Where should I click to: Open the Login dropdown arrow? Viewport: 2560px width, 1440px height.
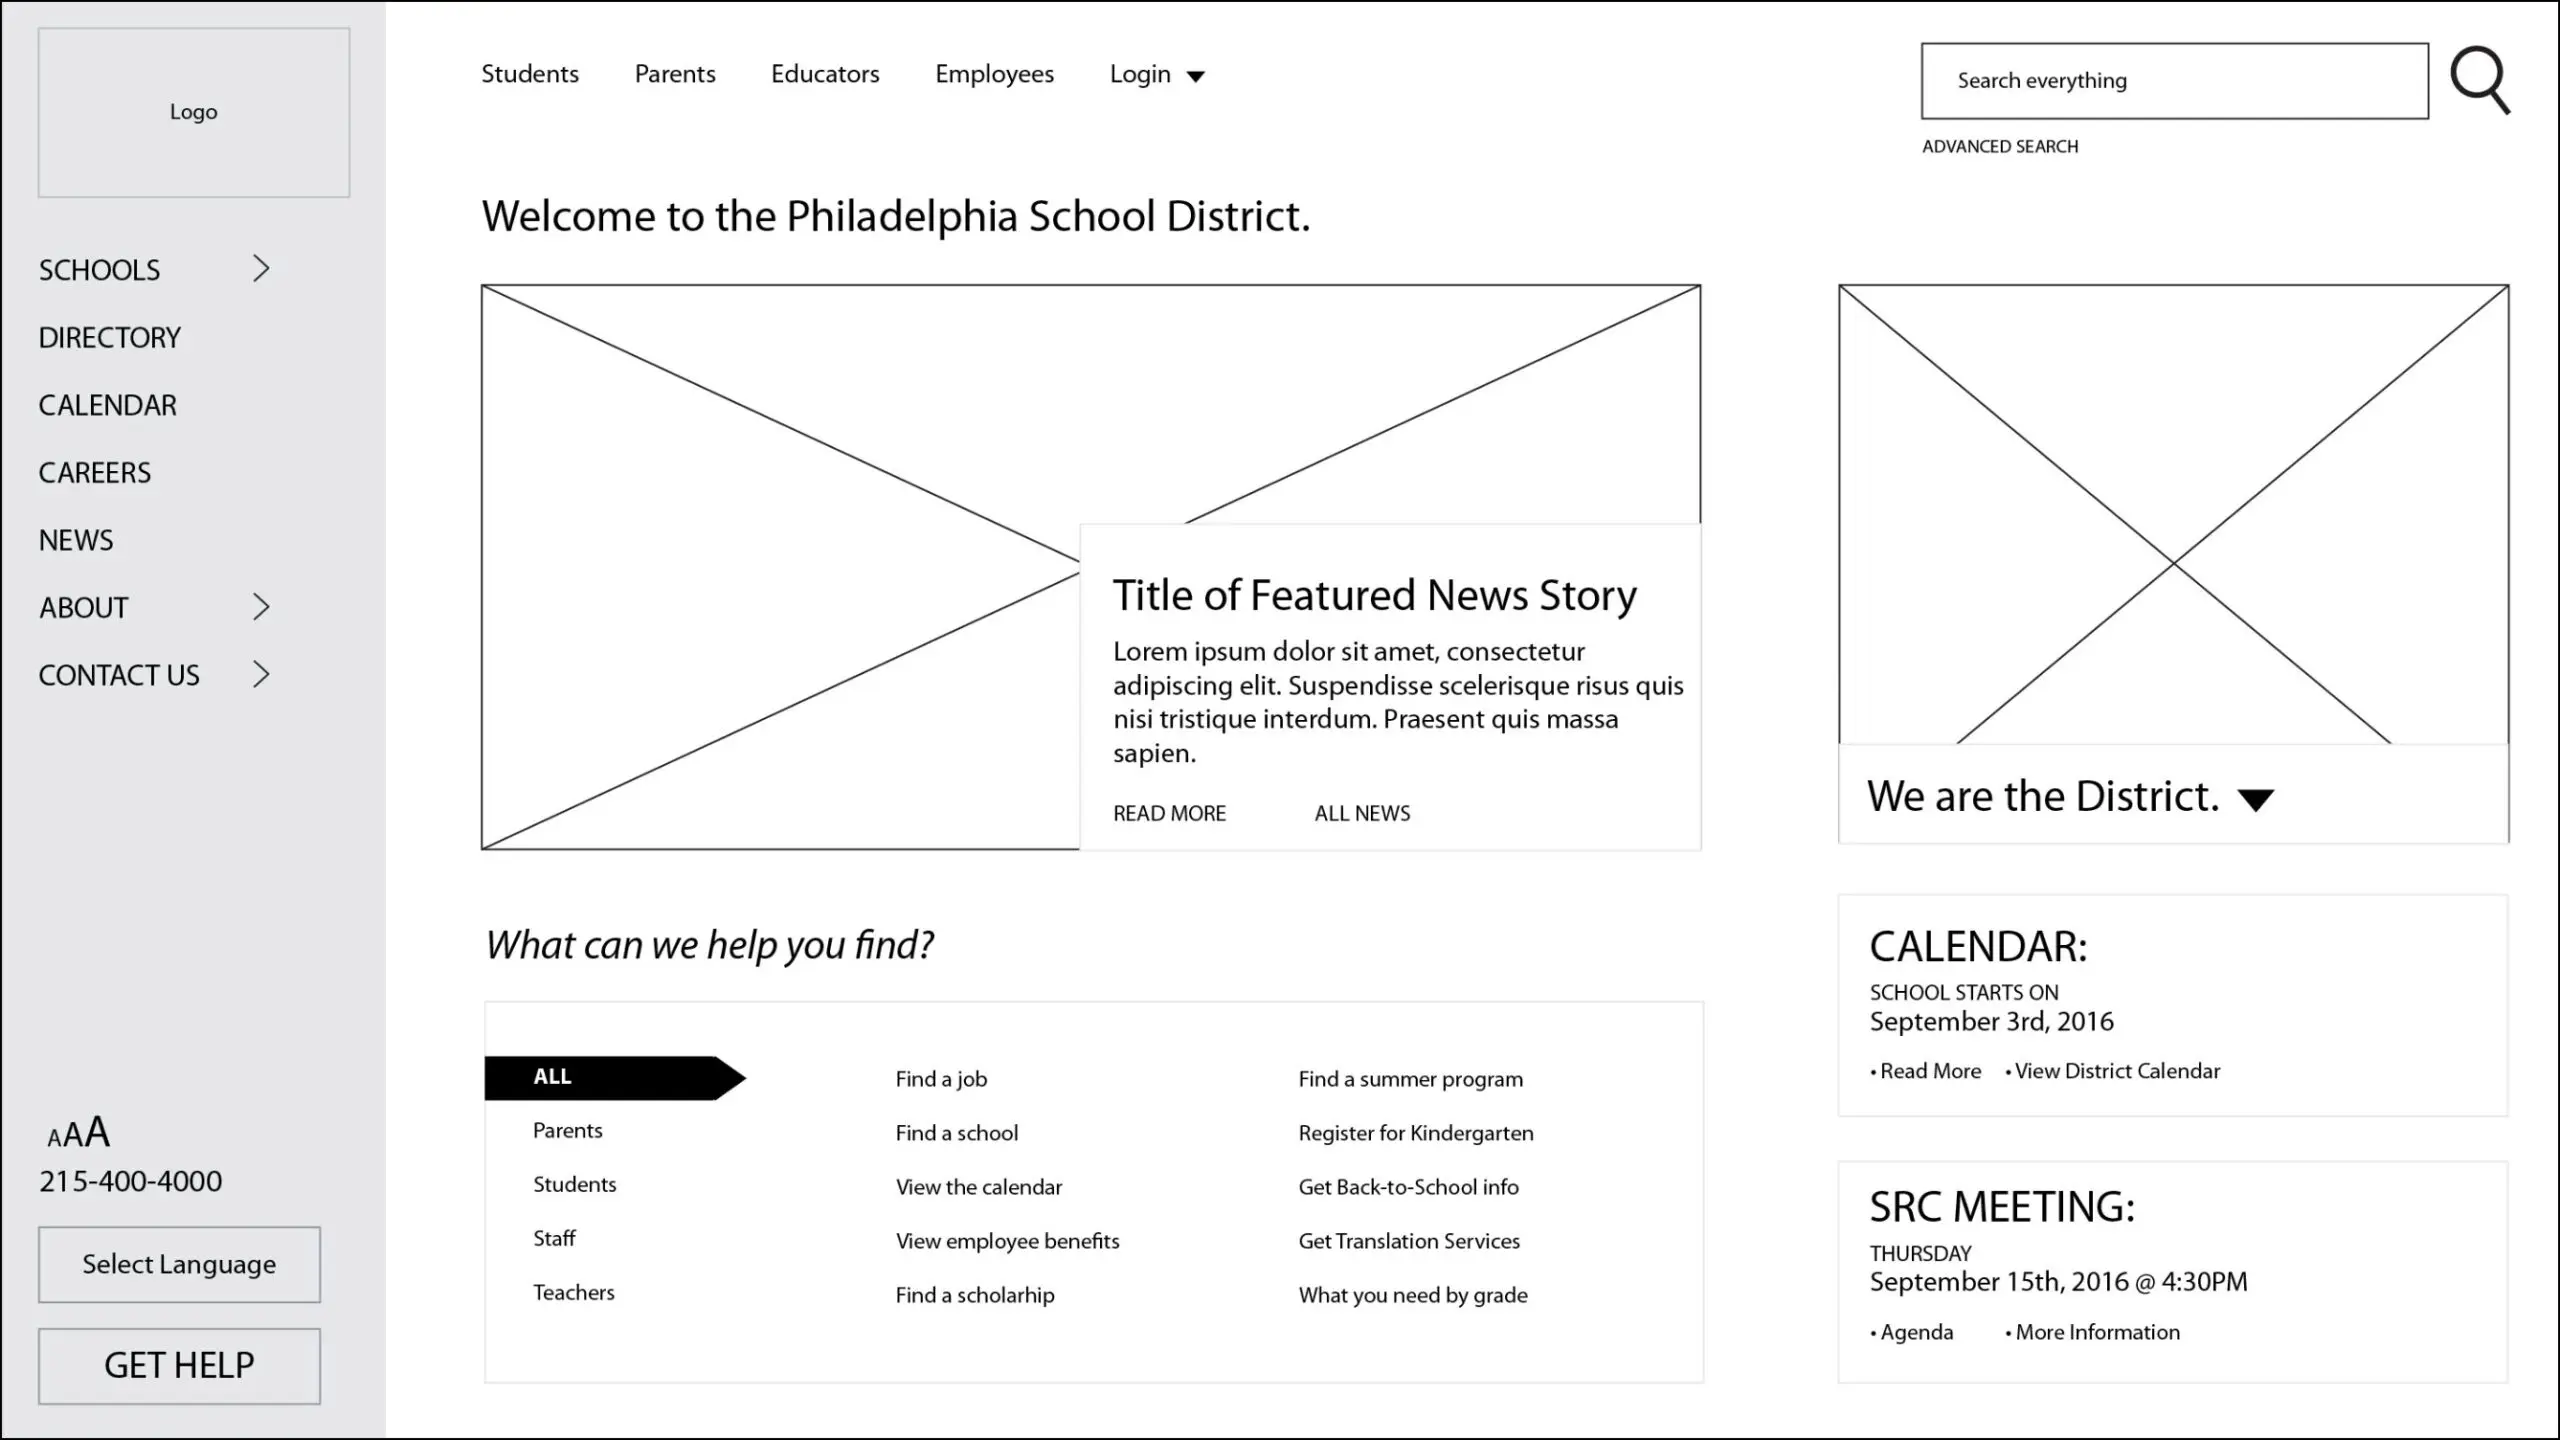(x=1195, y=76)
